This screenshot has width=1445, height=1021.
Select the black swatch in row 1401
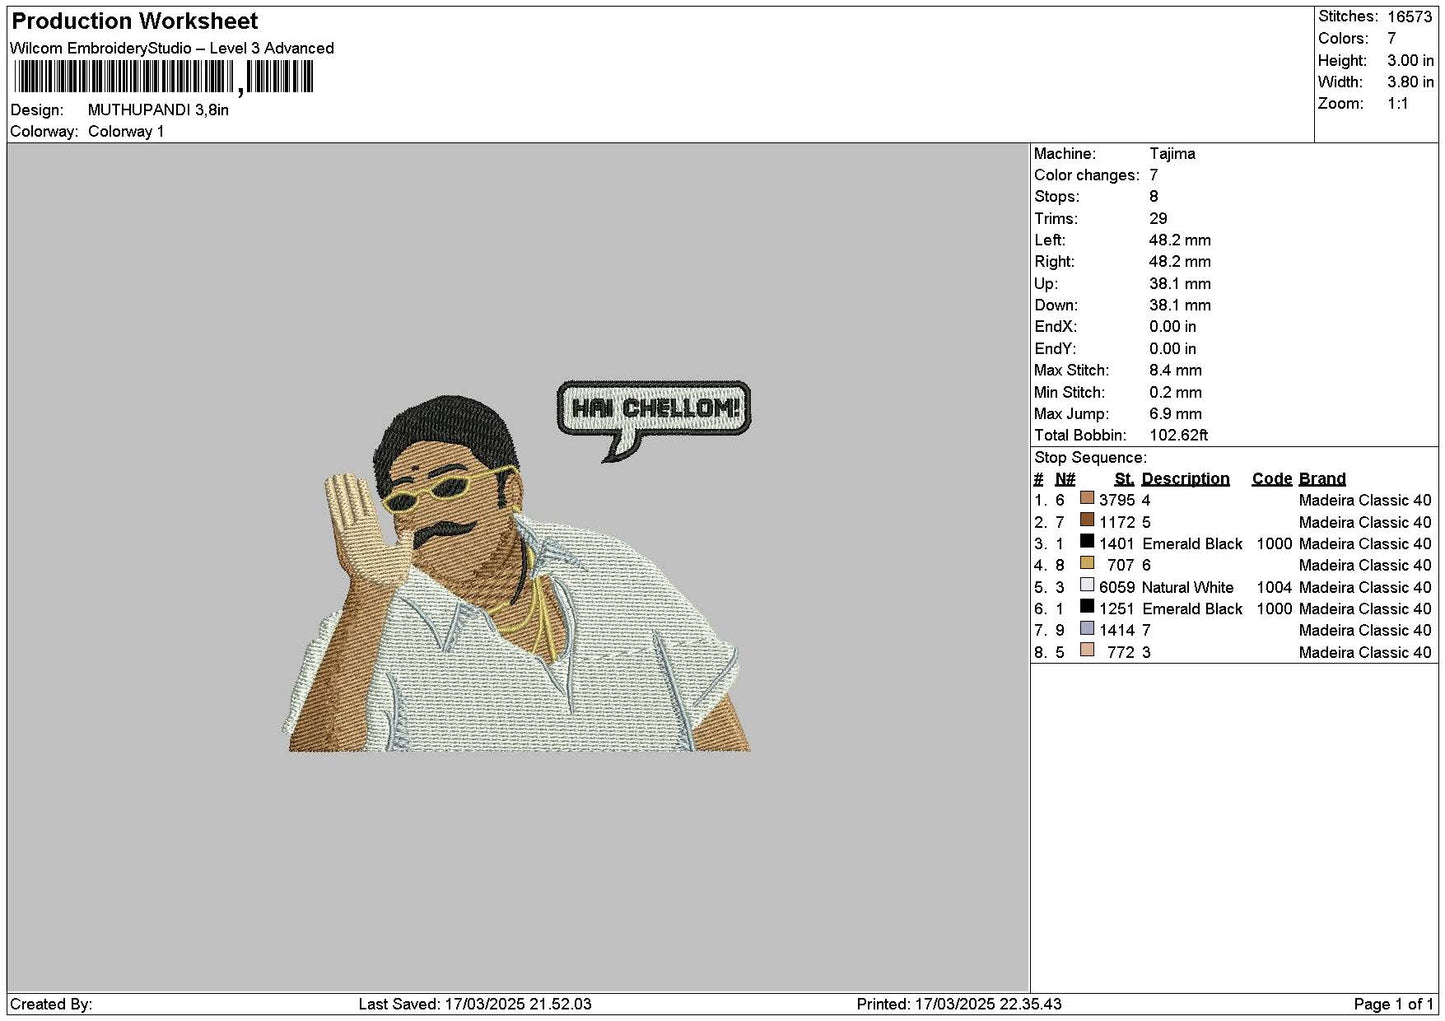coord(1087,541)
